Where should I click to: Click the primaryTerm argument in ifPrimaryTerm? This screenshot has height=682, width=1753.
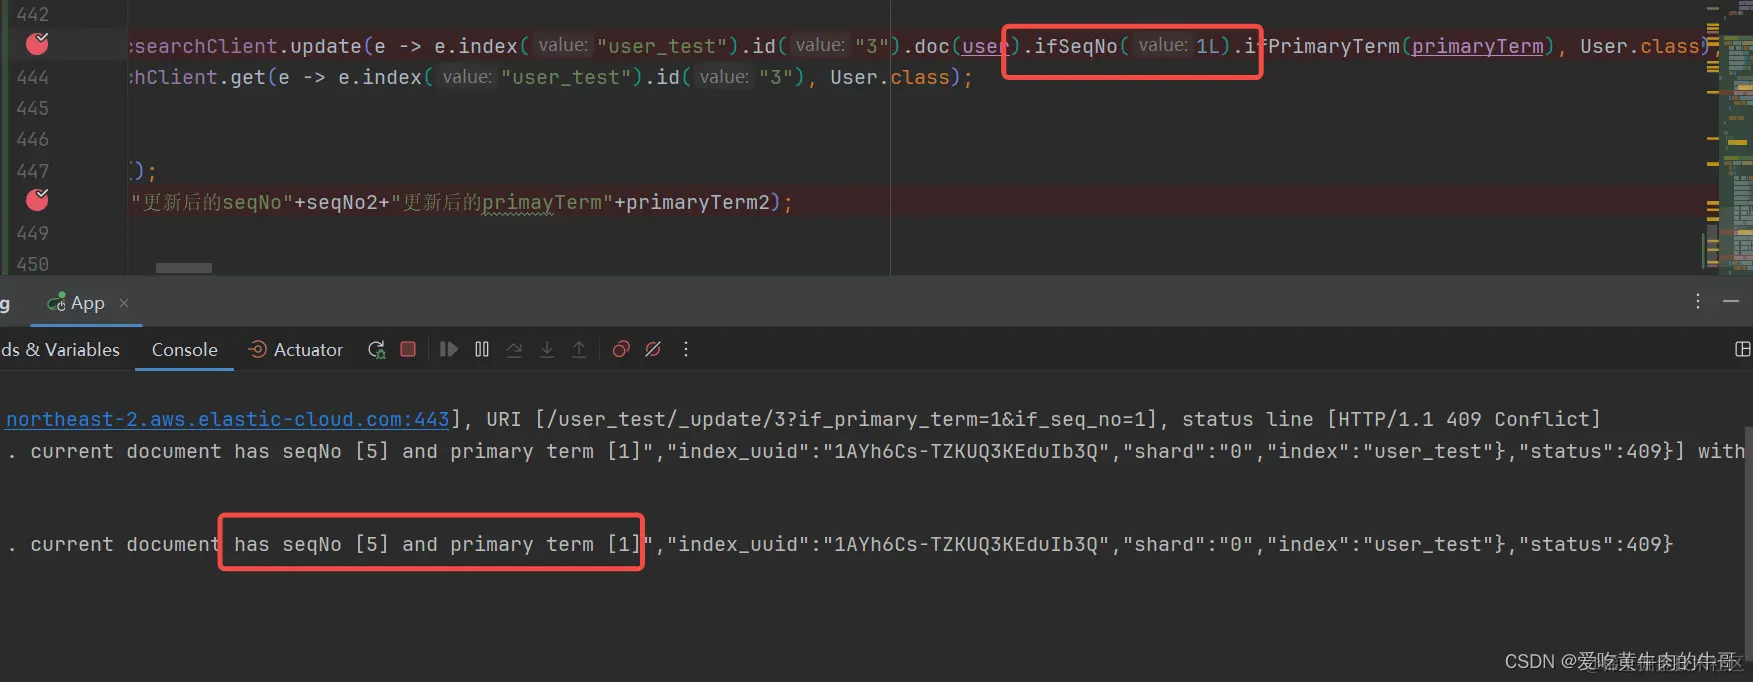(1477, 46)
